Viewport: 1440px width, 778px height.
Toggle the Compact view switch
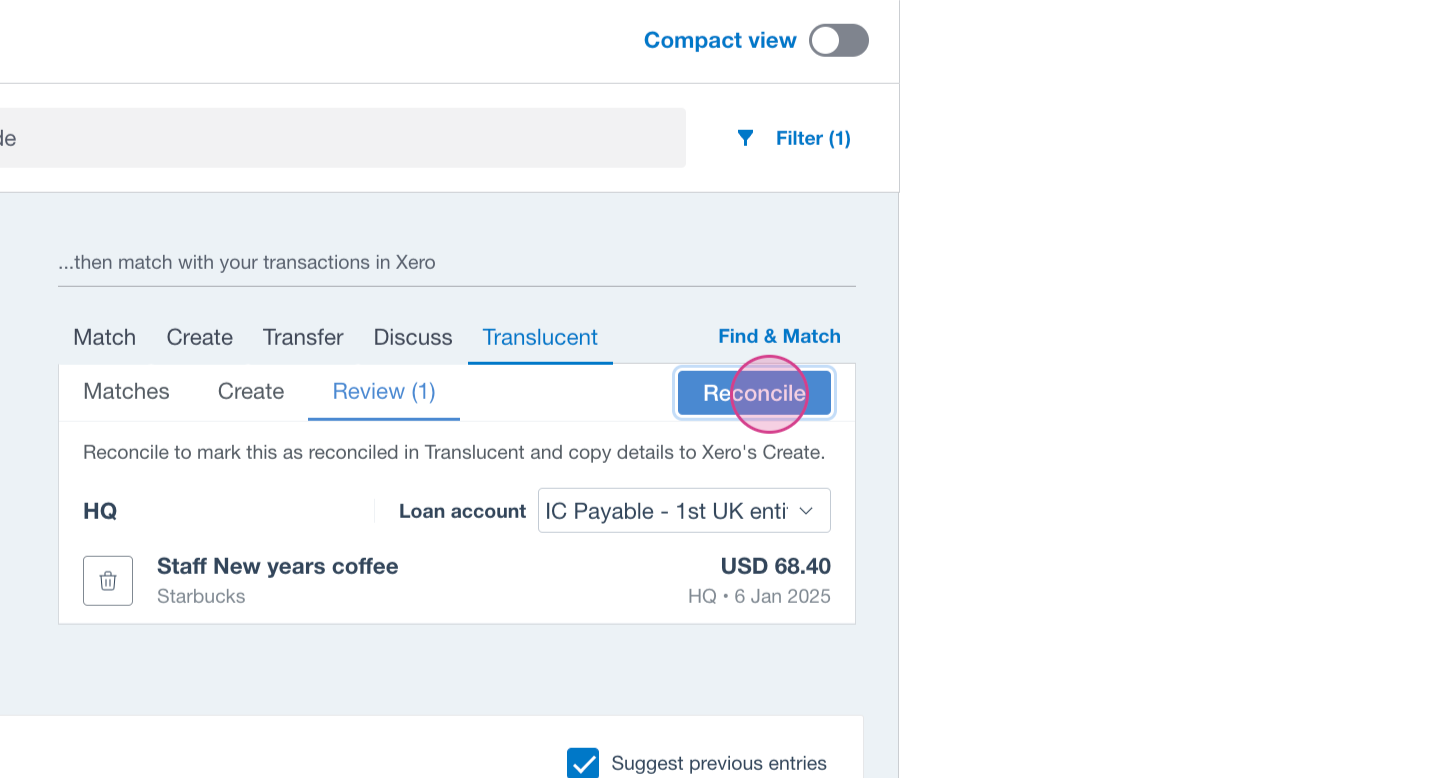(x=838, y=41)
